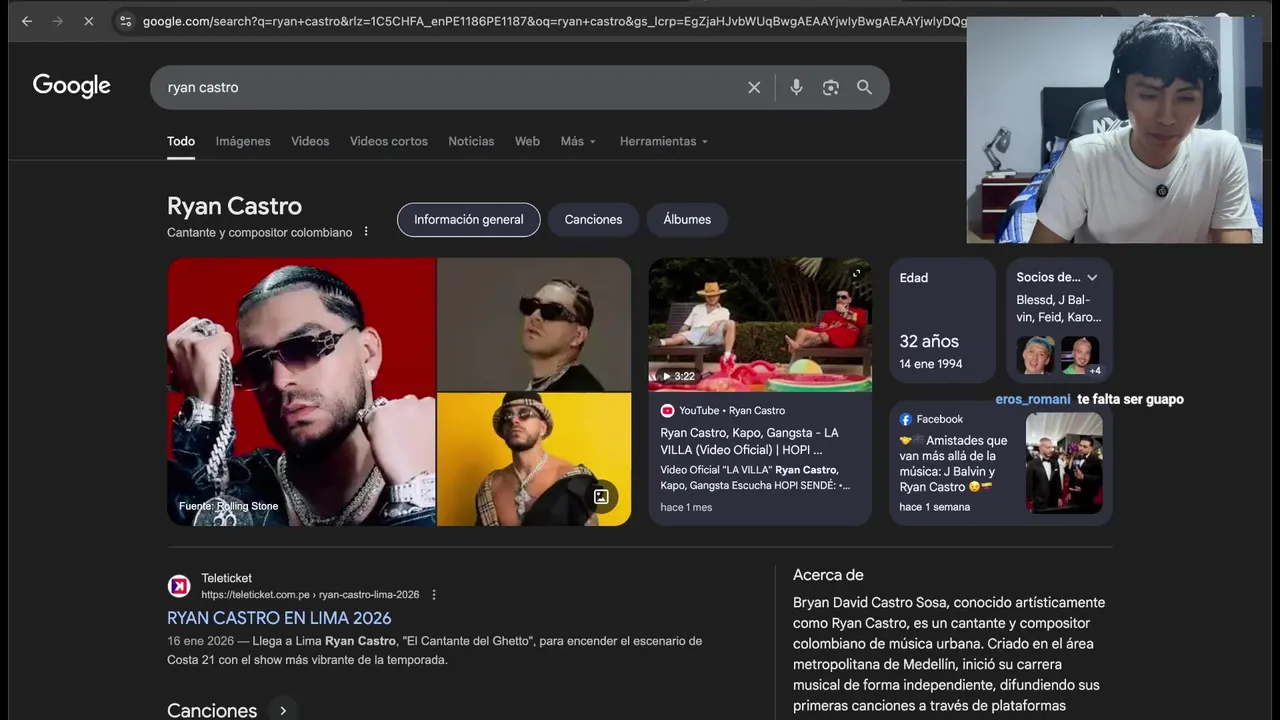Open the LA VILLA video title link
Viewport: 1280px width, 720px height.
point(750,441)
